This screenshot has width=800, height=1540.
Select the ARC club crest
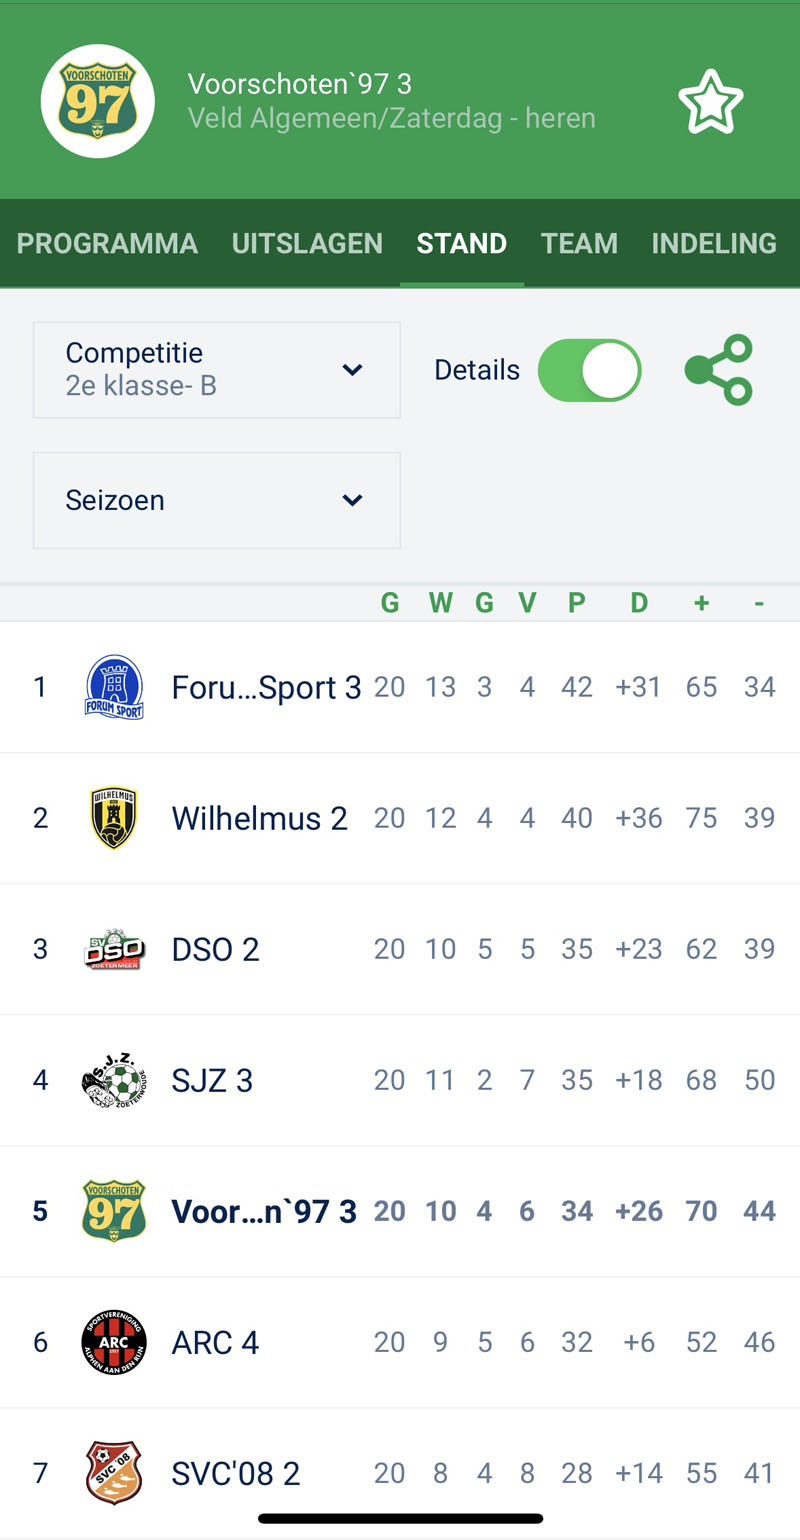click(x=114, y=1342)
